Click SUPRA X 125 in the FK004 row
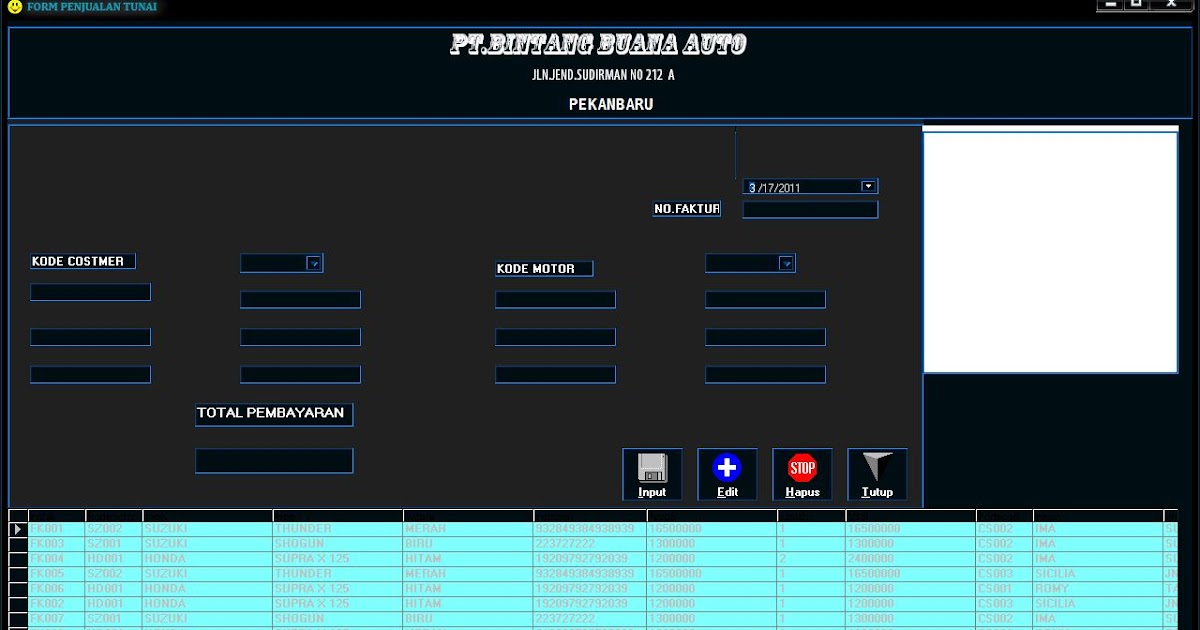Viewport: 1200px width, 630px height. tap(338, 558)
